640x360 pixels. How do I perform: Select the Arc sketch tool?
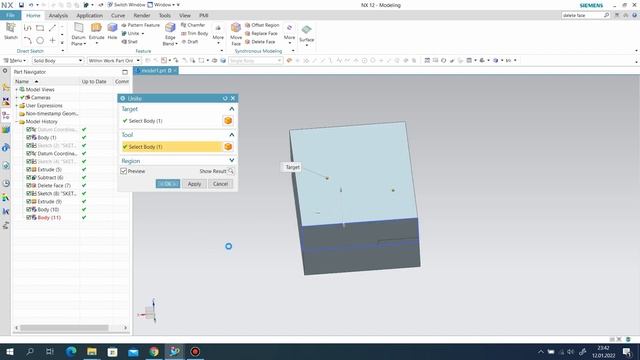[x=27, y=40]
